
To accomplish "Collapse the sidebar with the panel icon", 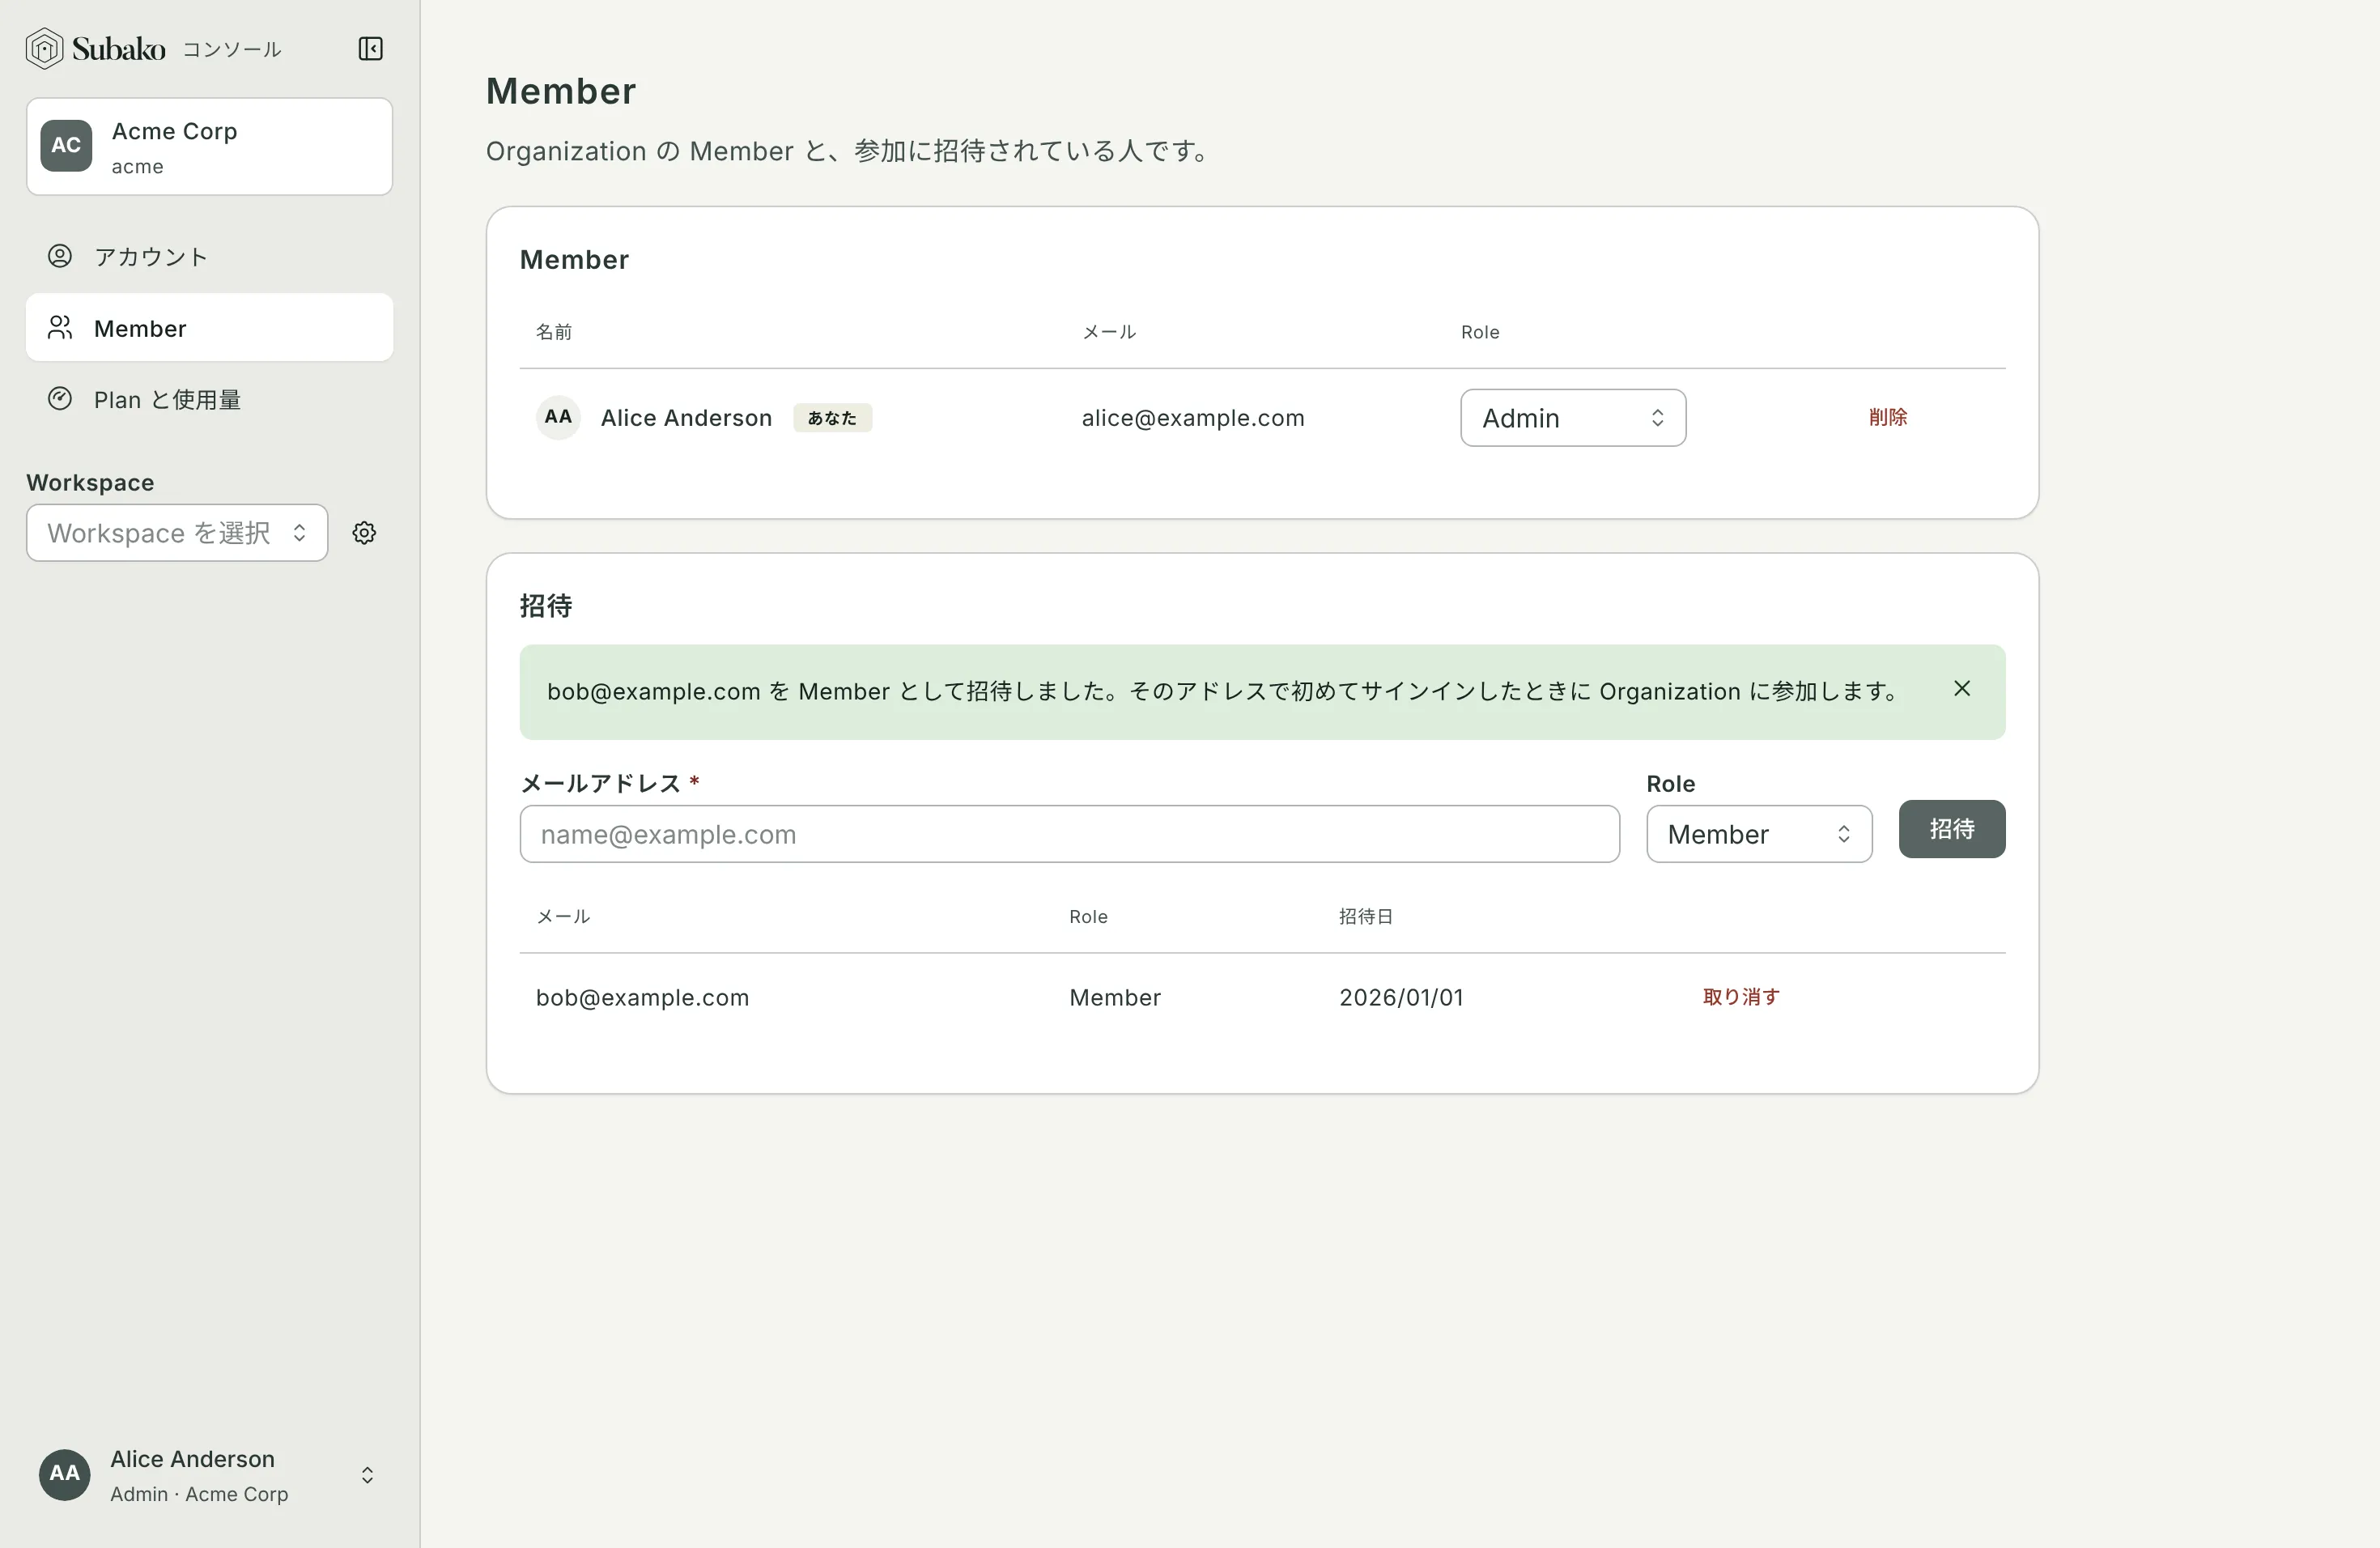I will [370, 48].
